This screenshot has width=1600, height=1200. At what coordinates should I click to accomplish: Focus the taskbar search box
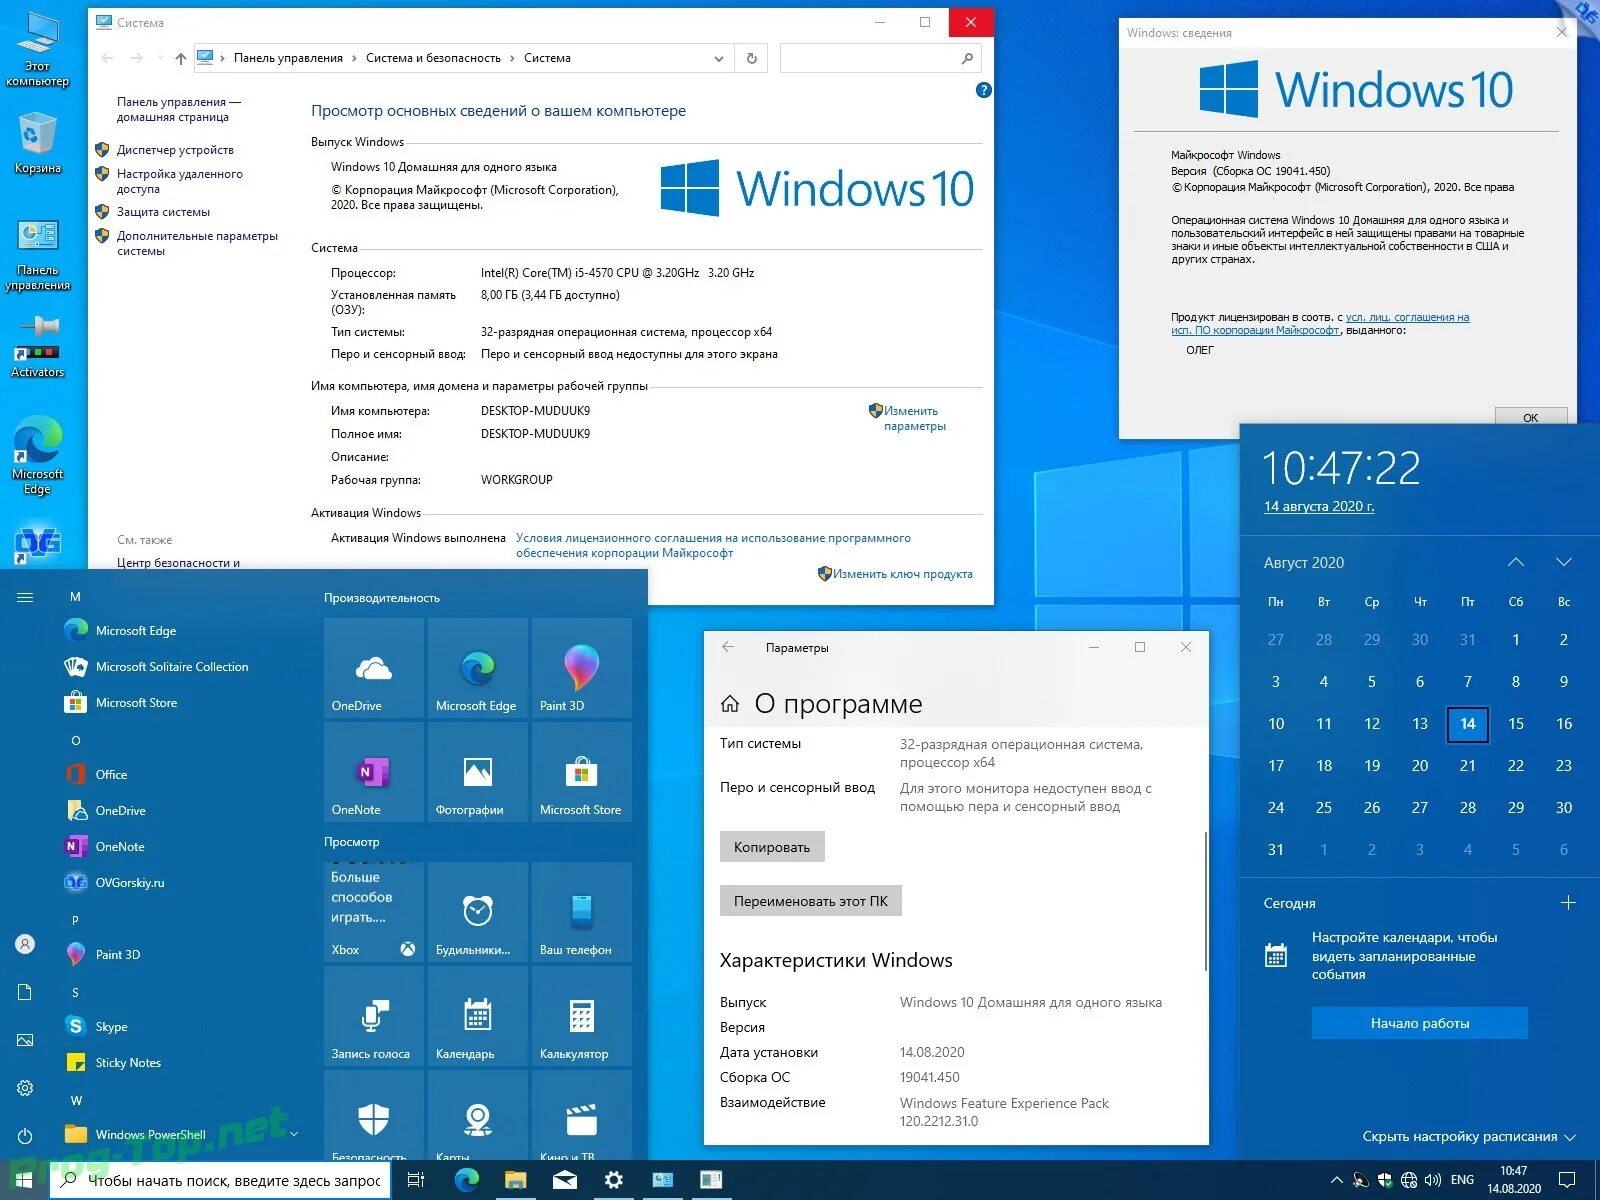(220, 1180)
